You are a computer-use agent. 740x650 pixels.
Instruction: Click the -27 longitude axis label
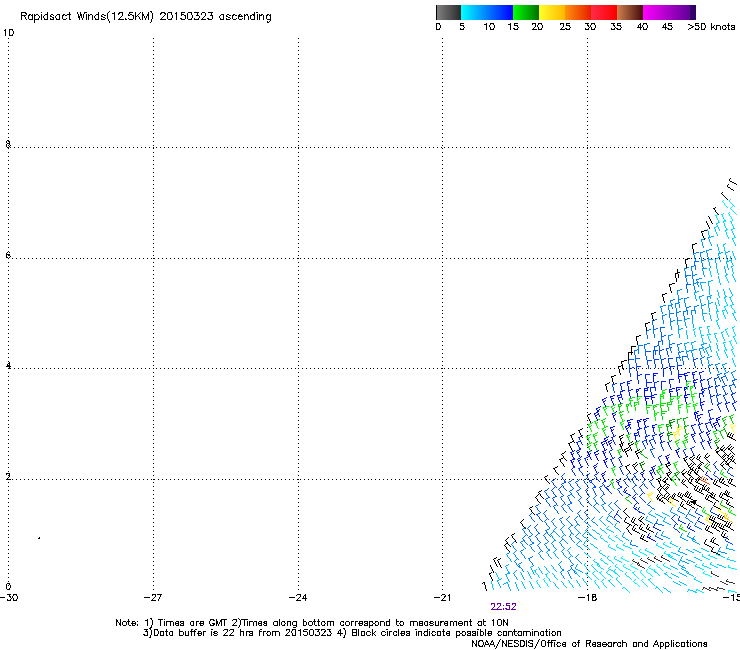pyautogui.click(x=153, y=598)
